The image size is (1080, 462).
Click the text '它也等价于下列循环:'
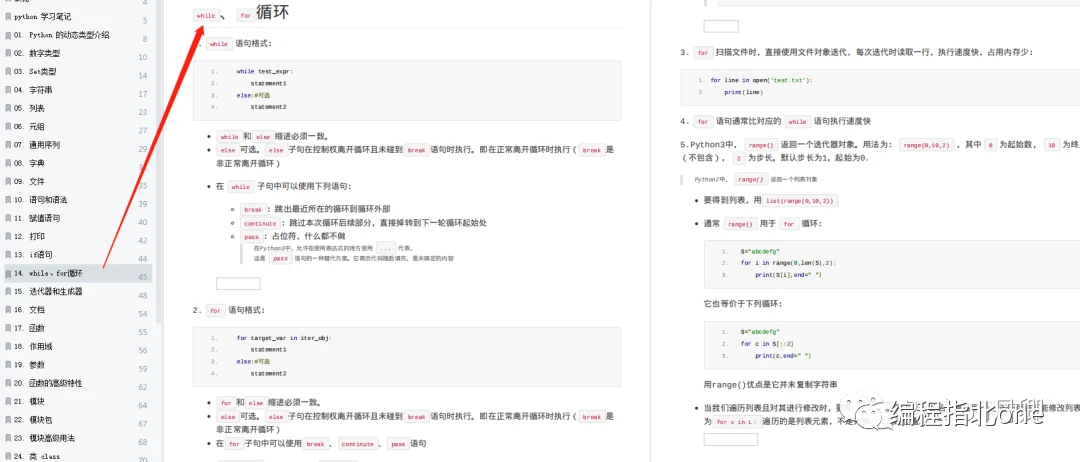tap(742, 304)
